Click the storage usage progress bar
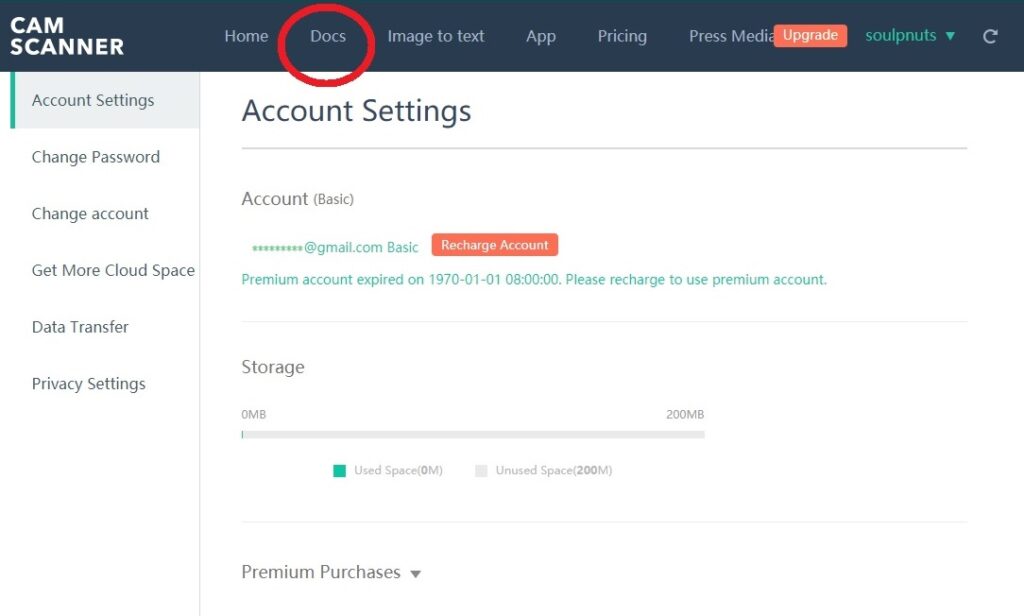Image resolution: width=1024 pixels, height=616 pixels. (x=473, y=435)
